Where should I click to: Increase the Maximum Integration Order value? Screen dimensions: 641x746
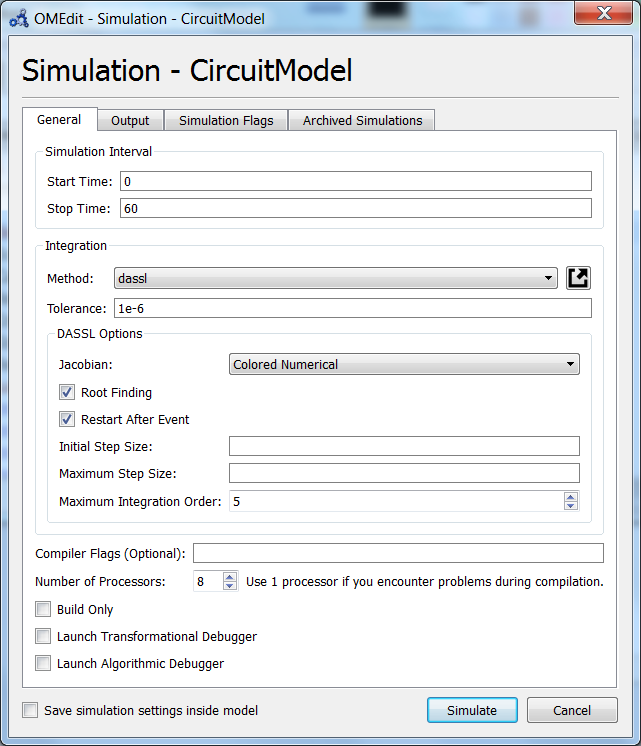point(570,496)
